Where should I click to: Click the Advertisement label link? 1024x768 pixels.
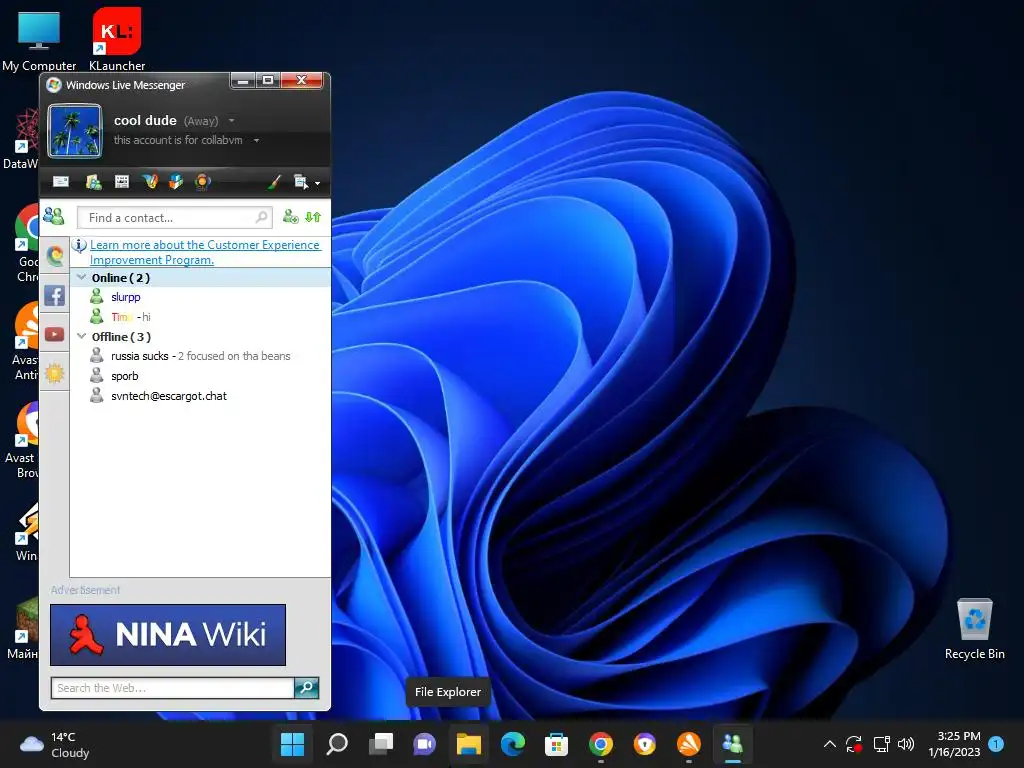(x=86, y=590)
